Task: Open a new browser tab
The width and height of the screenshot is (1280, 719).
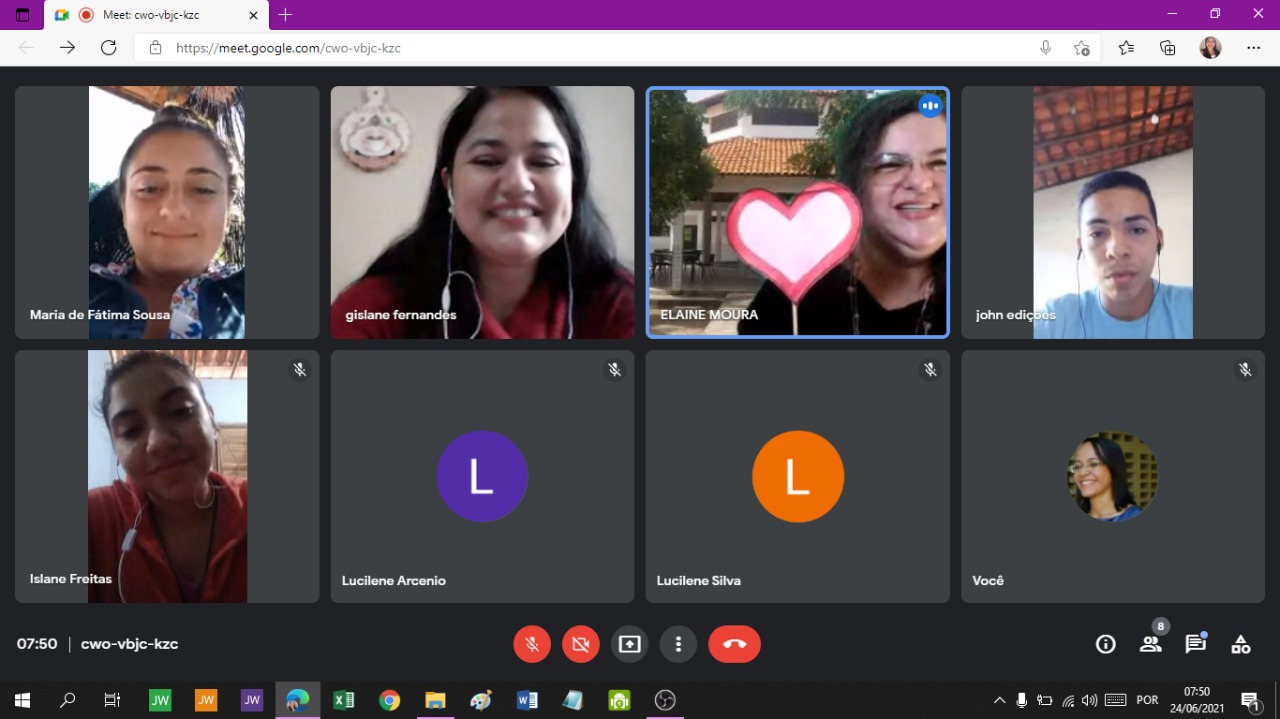Action: [286, 15]
